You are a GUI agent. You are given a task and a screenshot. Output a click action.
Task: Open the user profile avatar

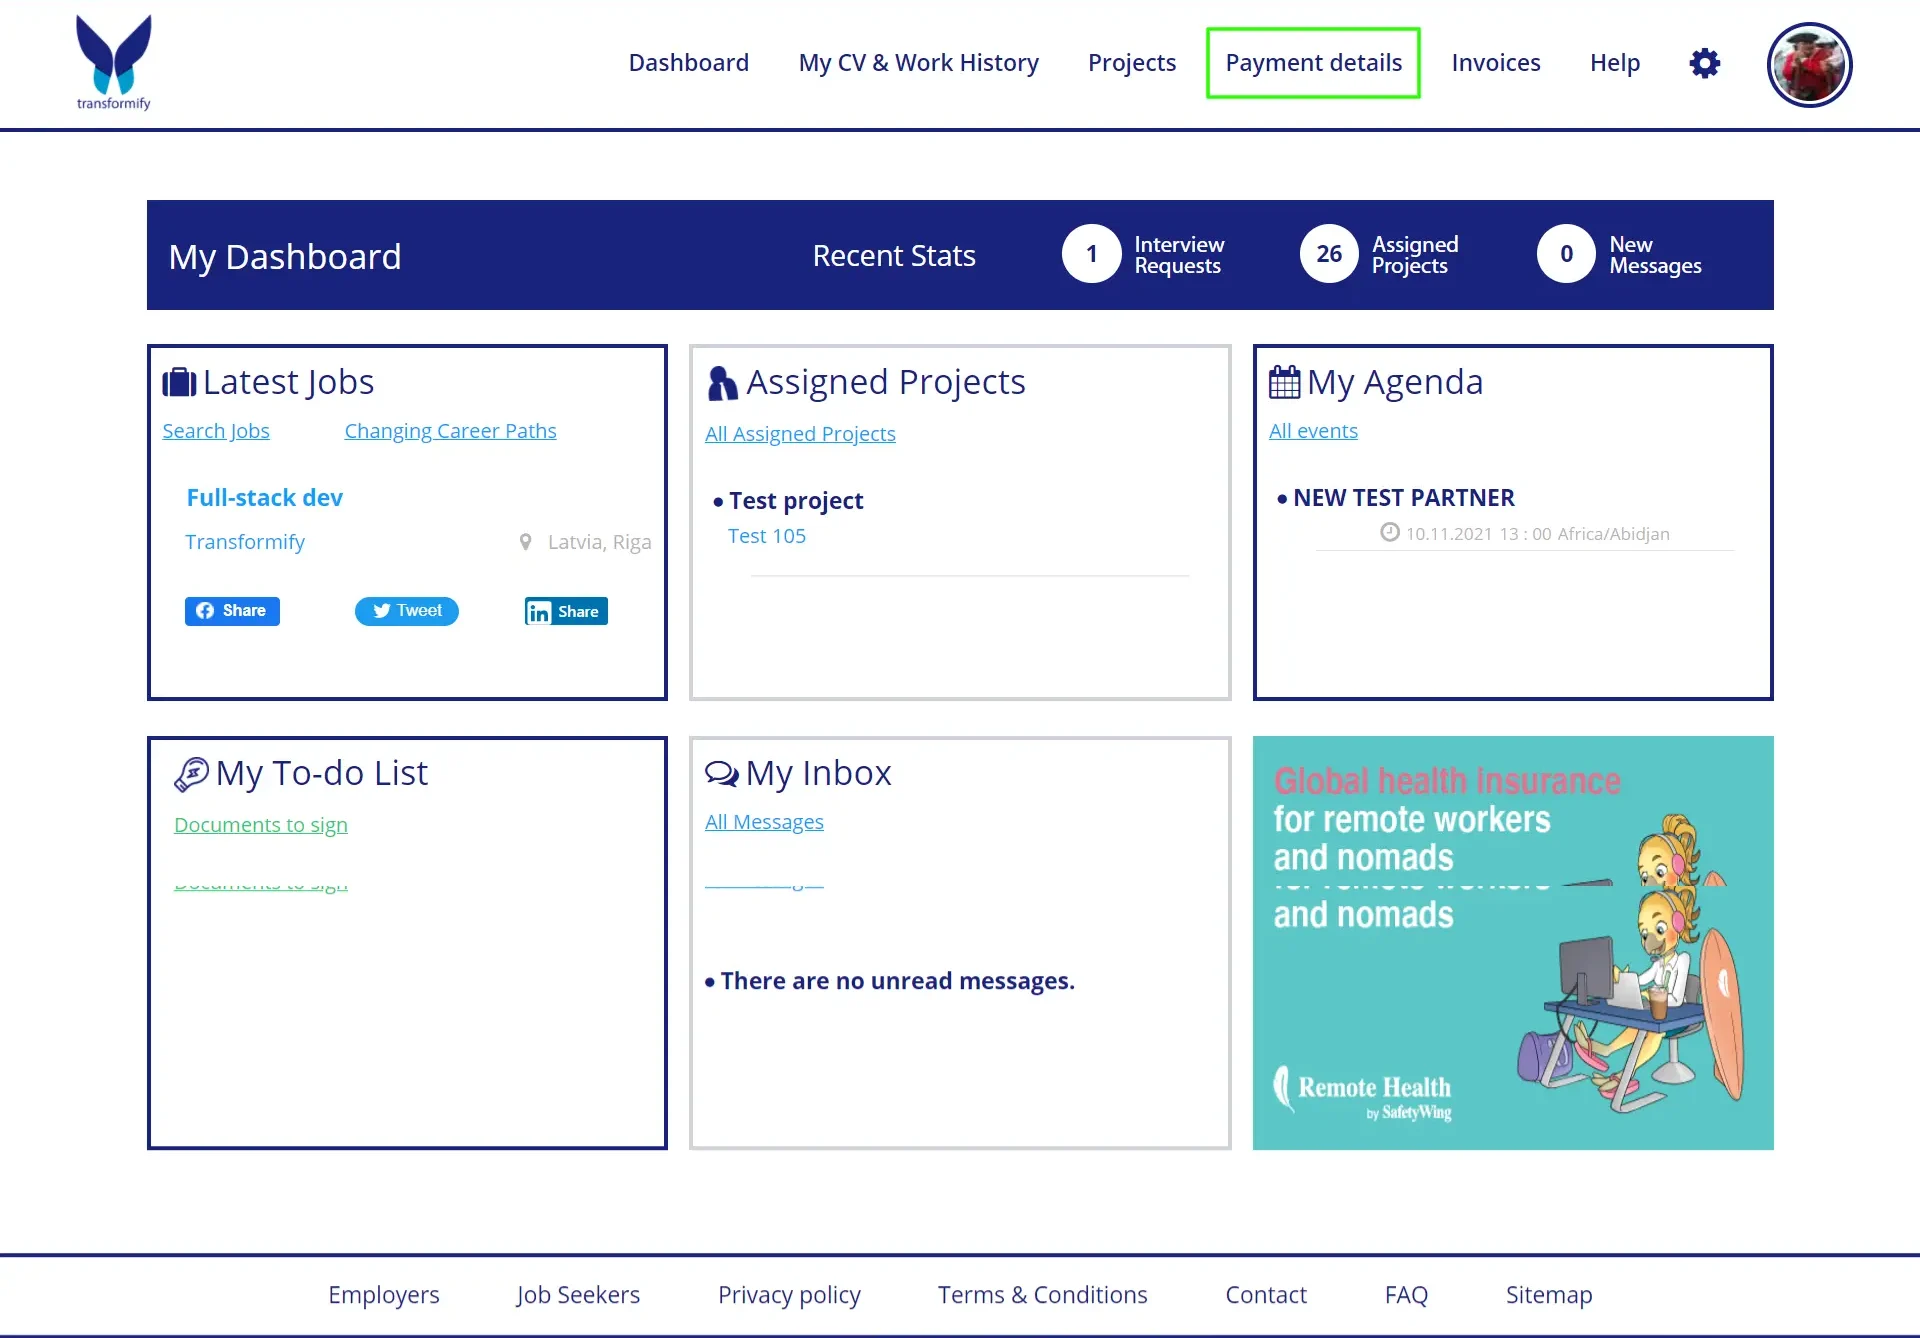tap(1810, 64)
